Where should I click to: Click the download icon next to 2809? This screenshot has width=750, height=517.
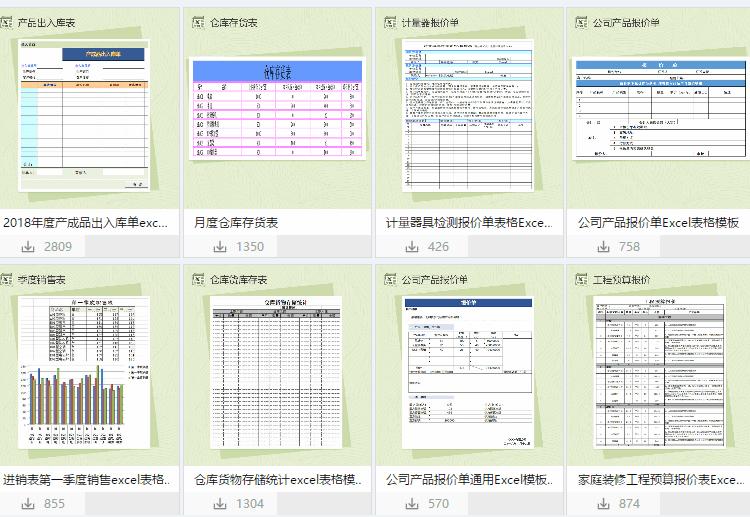(x=28, y=247)
